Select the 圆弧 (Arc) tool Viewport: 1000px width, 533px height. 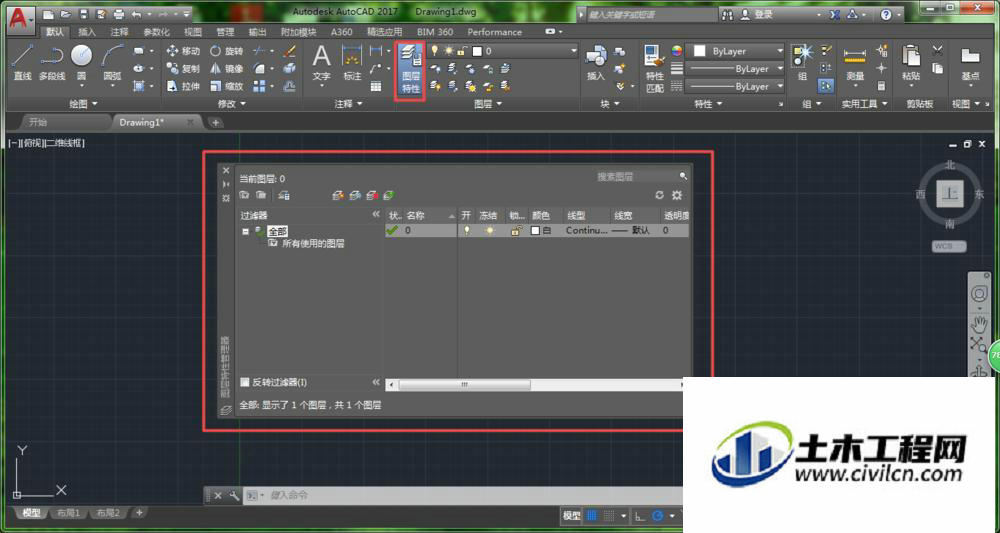click(112, 62)
